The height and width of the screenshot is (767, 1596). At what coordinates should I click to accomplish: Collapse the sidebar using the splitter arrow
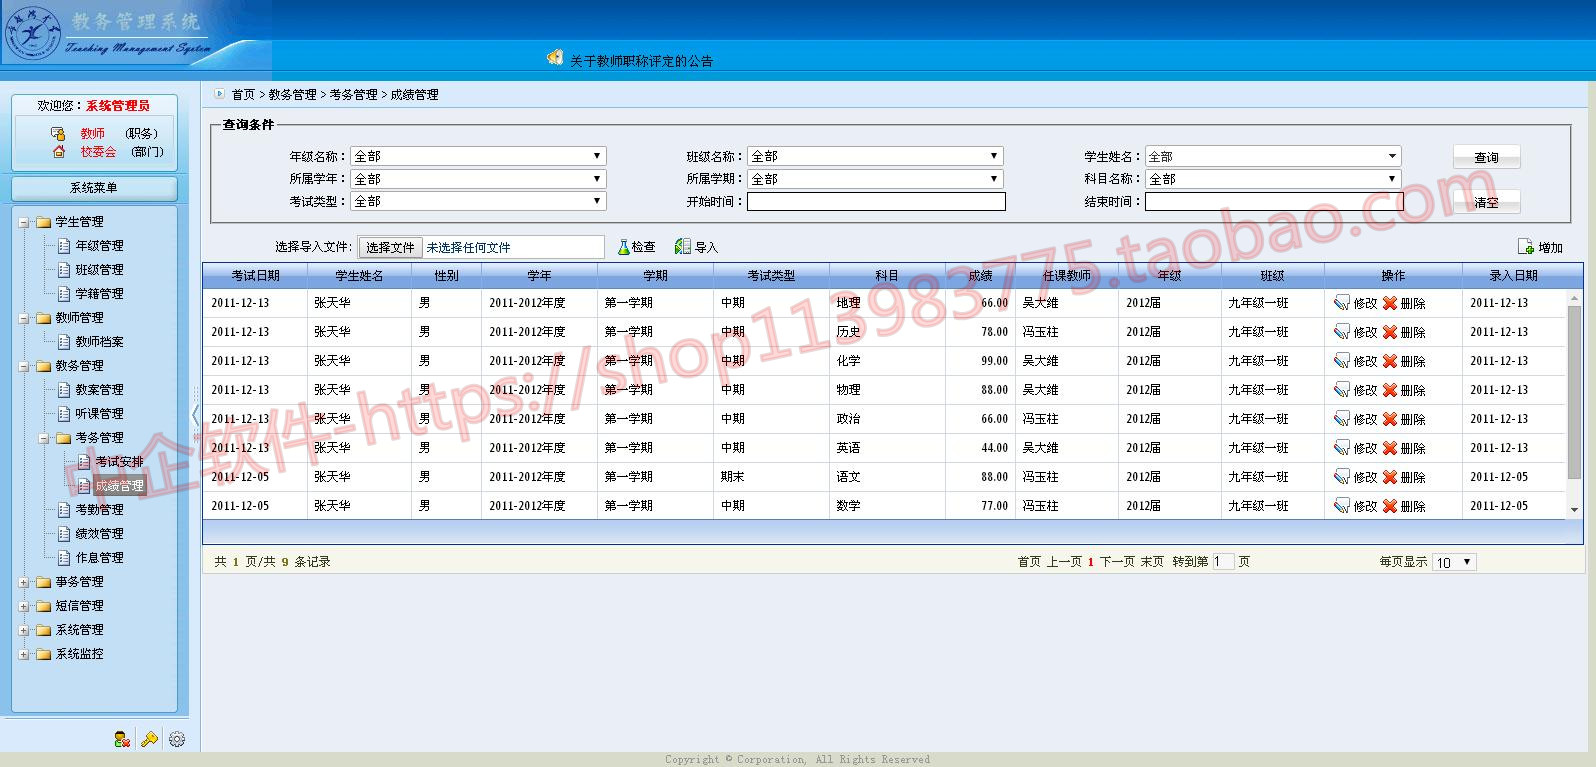195,414
